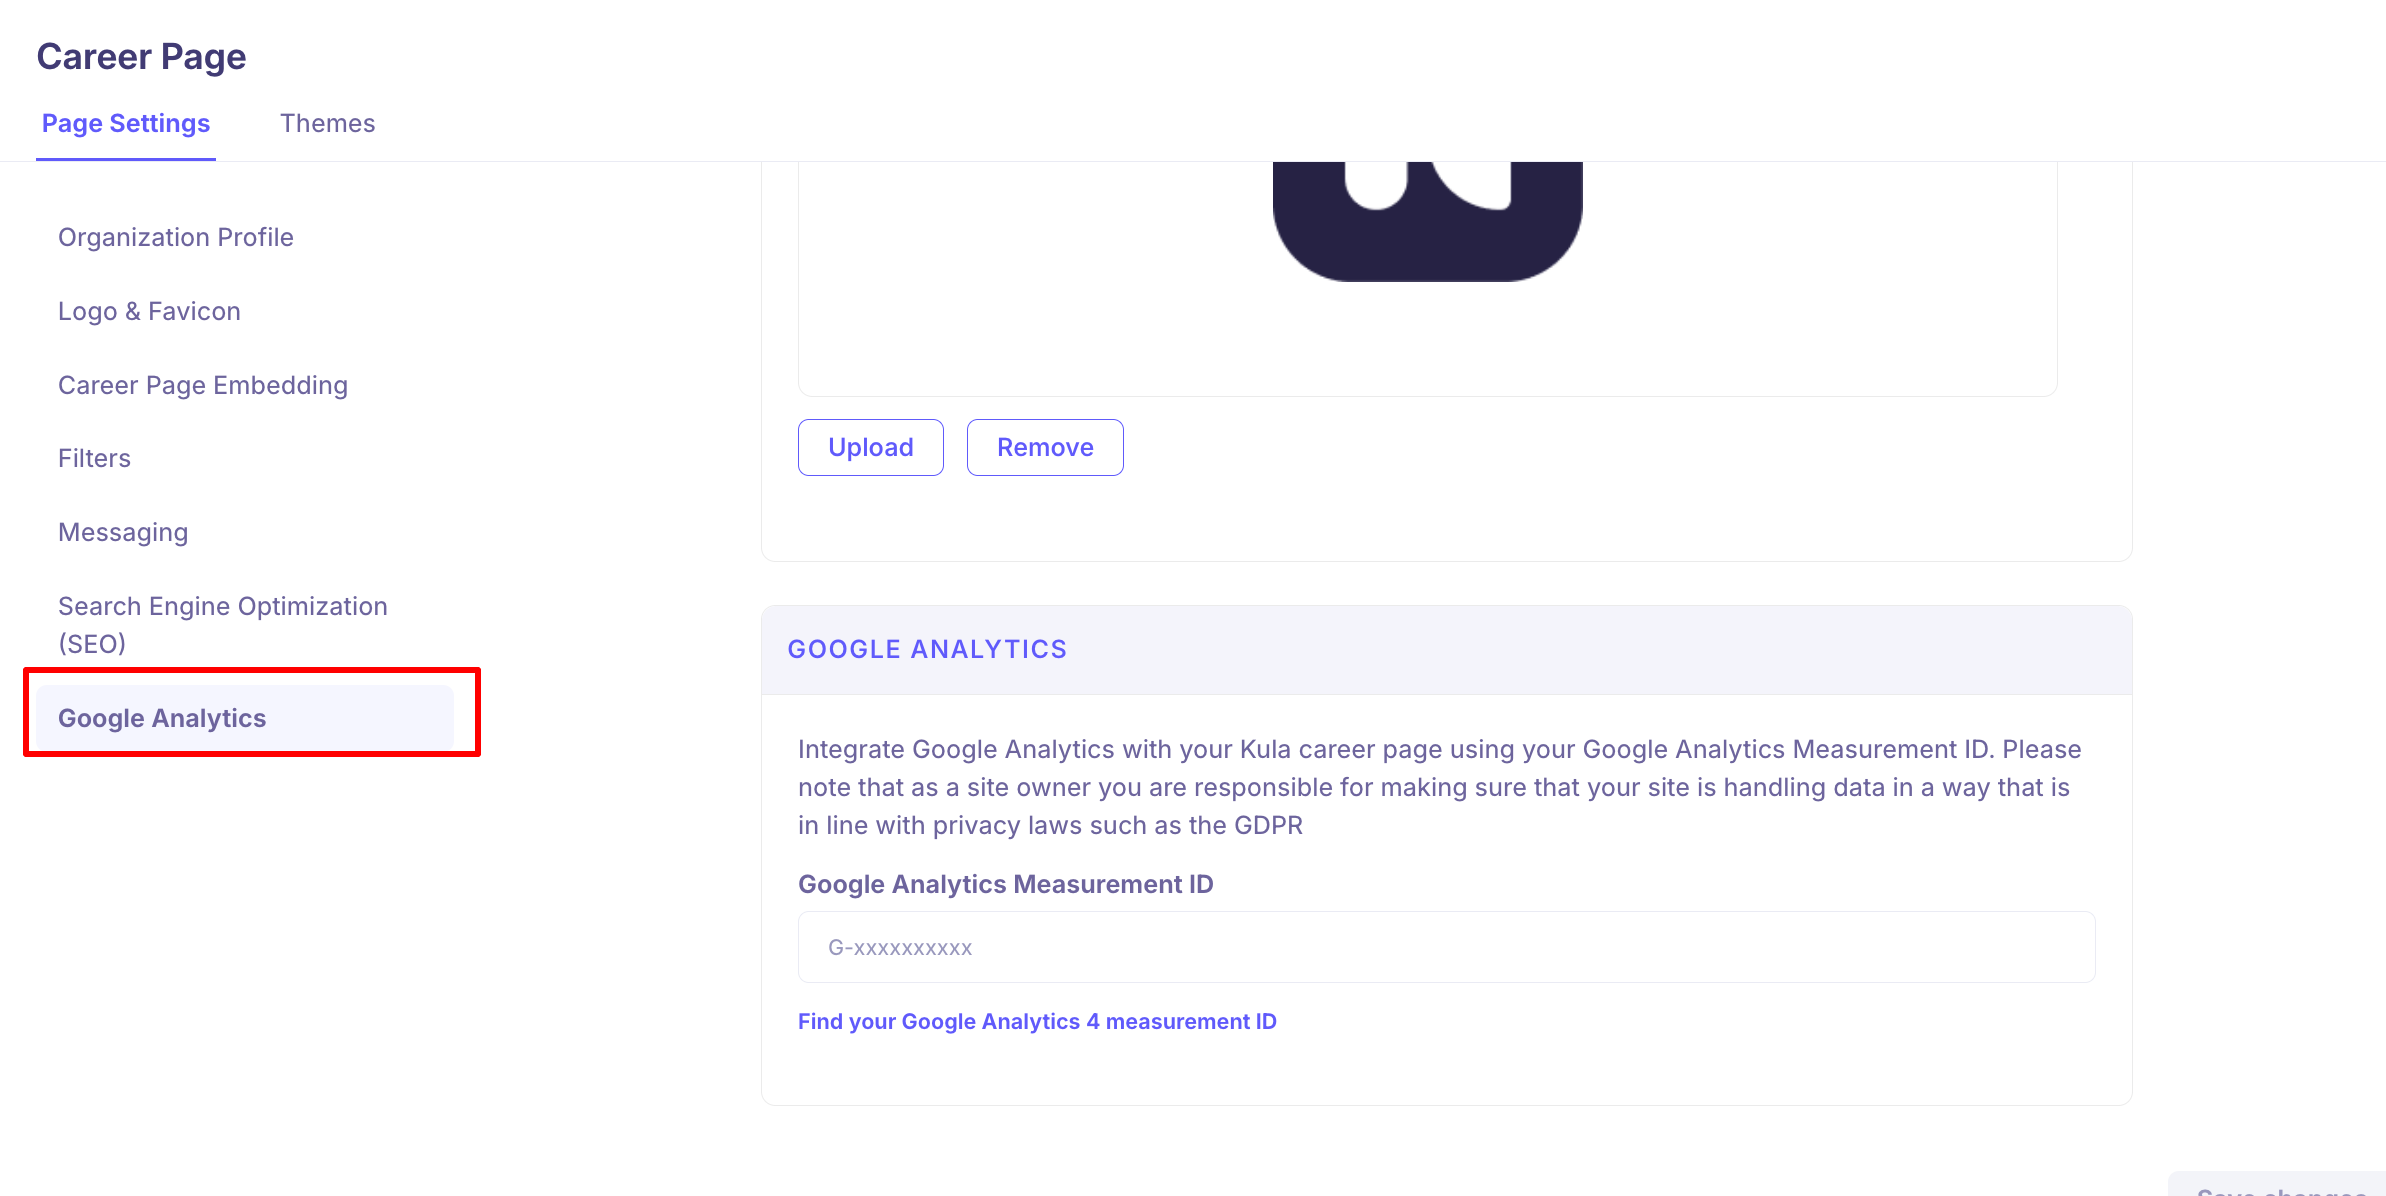Select Google Analytics sidebar item
2386x1196 pixels.
pyautogui.click(x=162, y=718)
